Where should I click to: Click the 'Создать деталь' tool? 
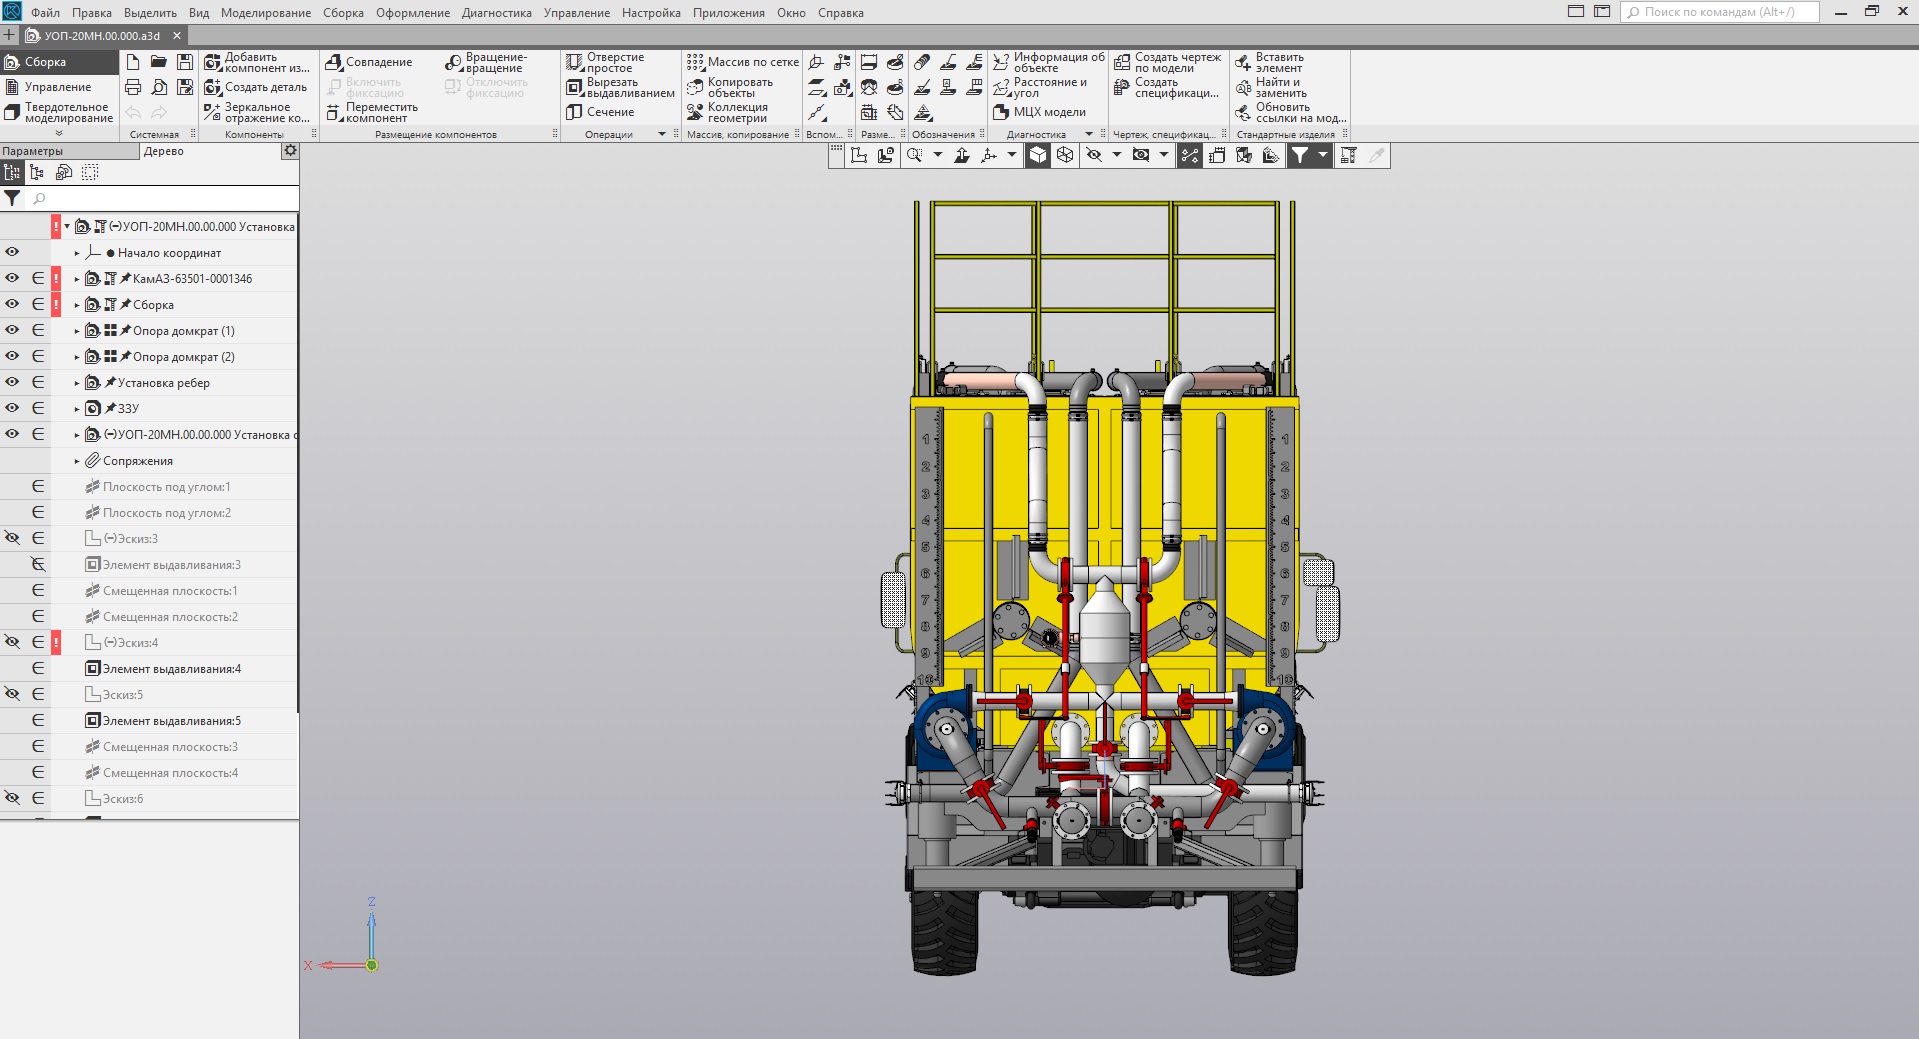click(x=256, y=87)
